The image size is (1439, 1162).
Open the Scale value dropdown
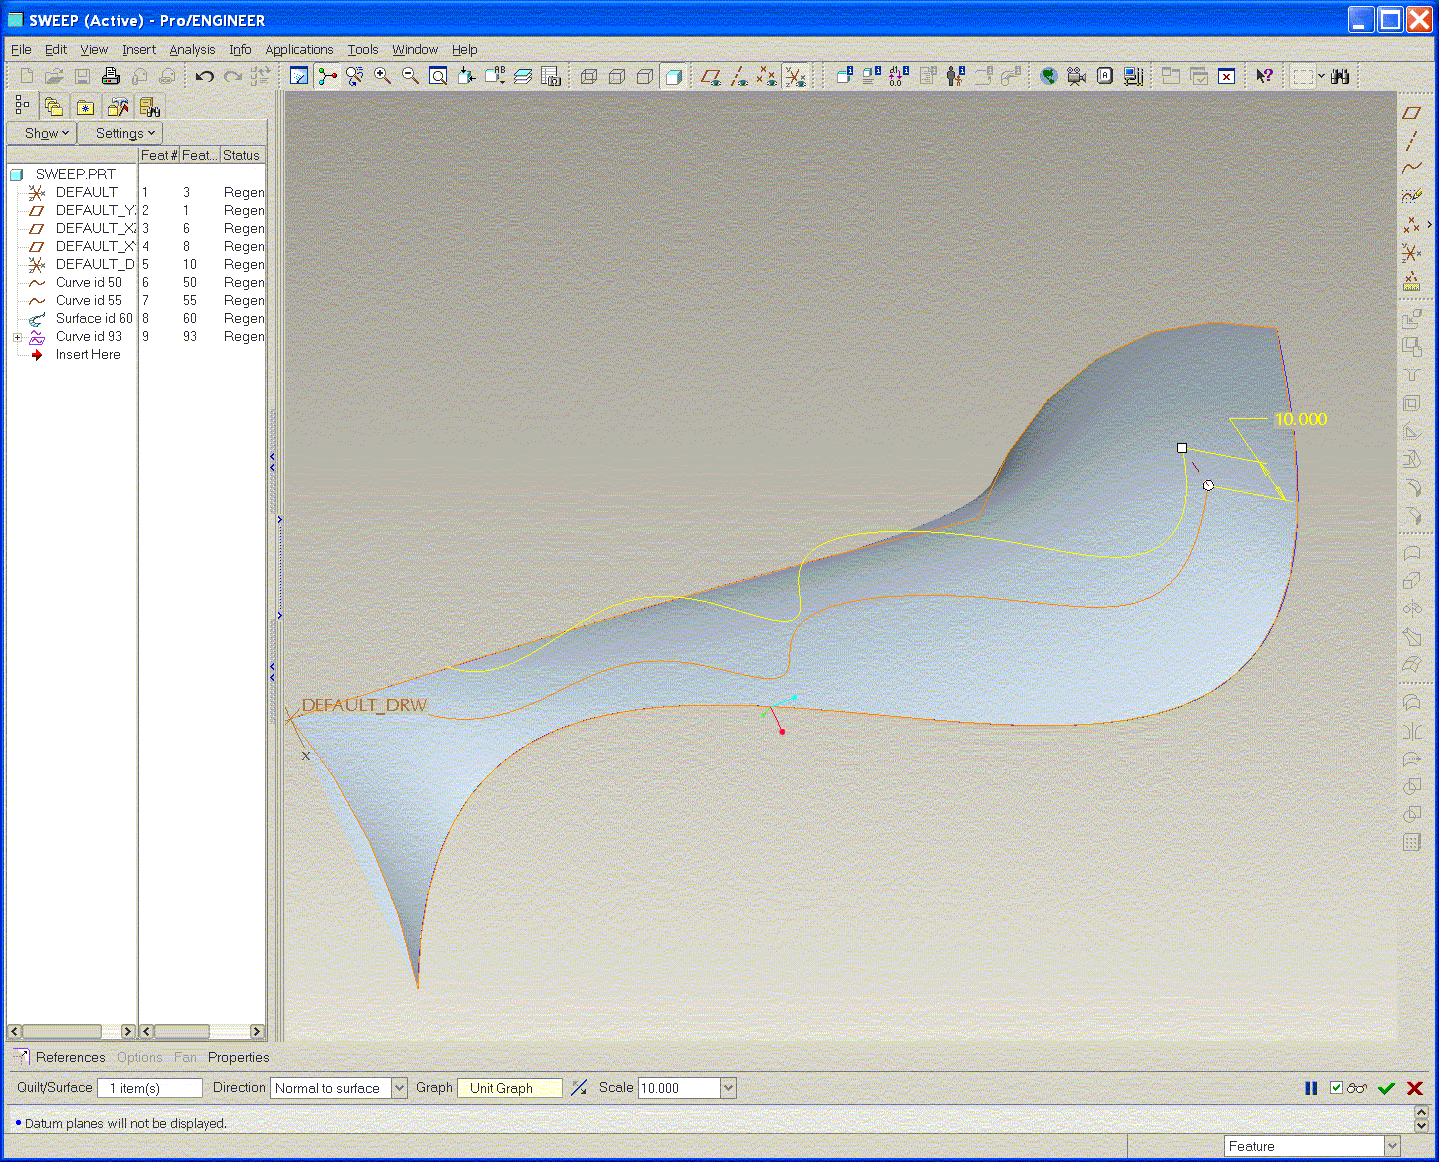(728, 1088)
